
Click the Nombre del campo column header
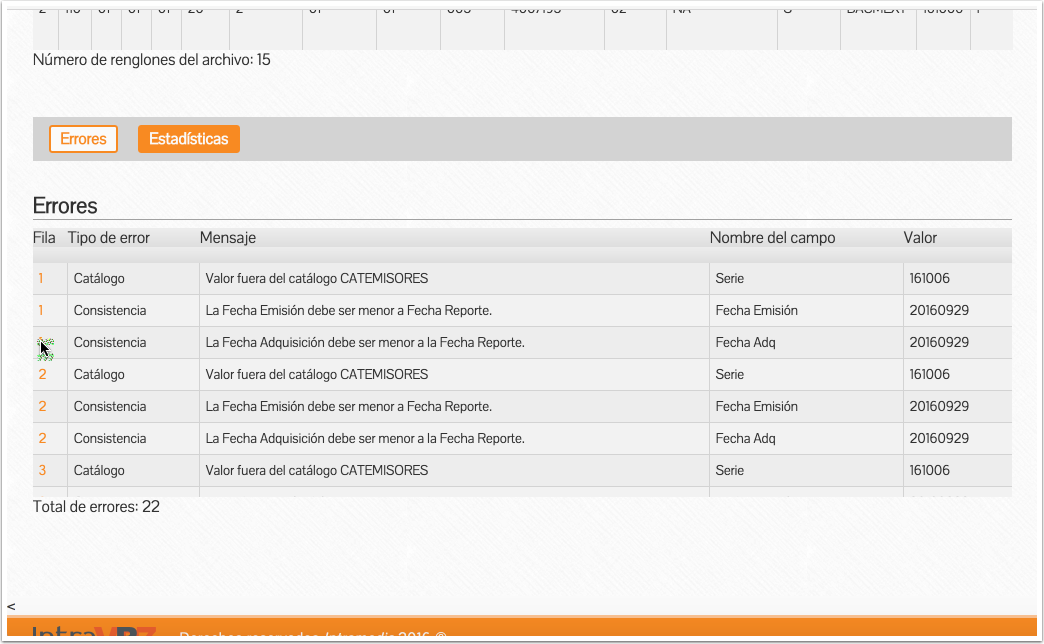pos(772,238)
